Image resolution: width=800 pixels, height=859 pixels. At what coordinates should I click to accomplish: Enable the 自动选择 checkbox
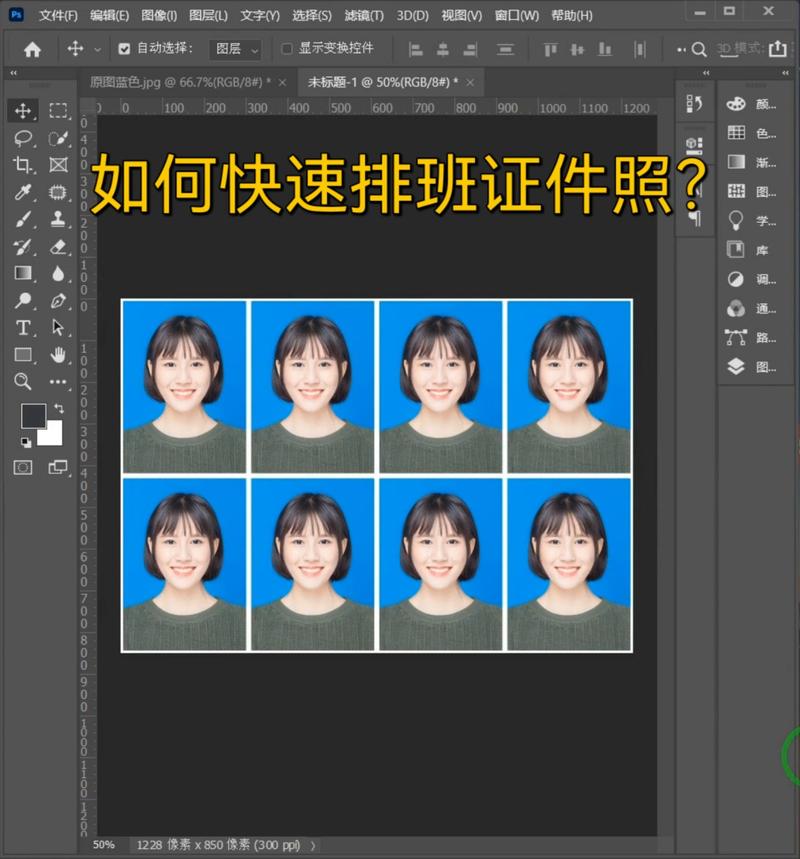coord(123,46)
